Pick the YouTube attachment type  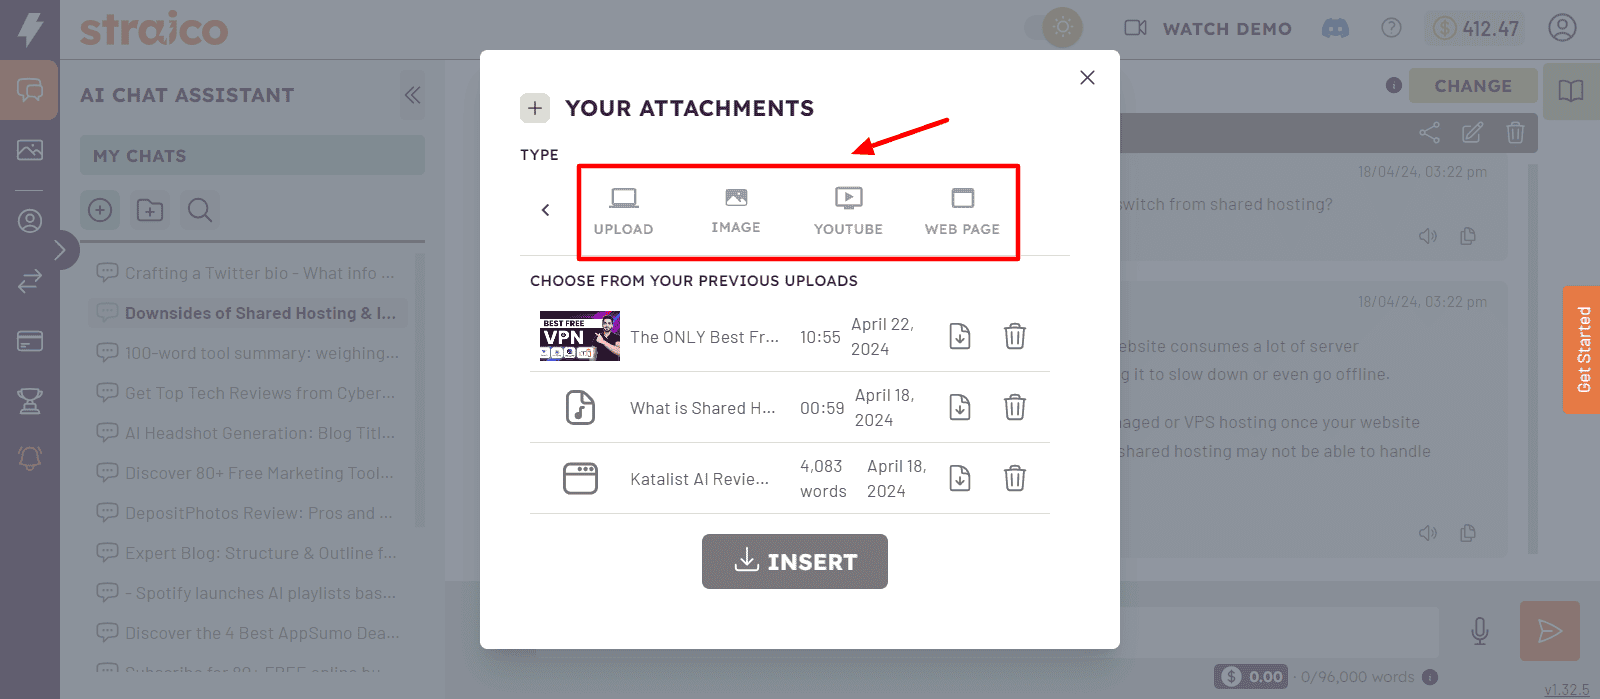[x=848, y=211]
